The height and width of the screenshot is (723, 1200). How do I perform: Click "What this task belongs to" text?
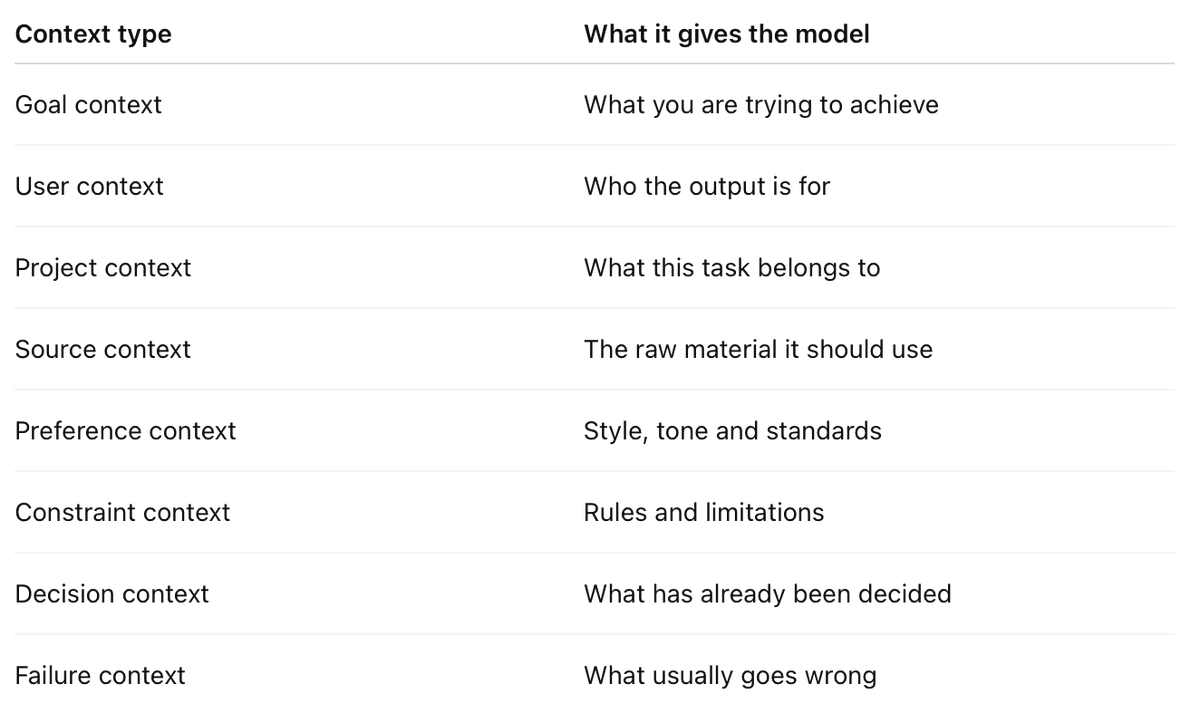[732, 268]
